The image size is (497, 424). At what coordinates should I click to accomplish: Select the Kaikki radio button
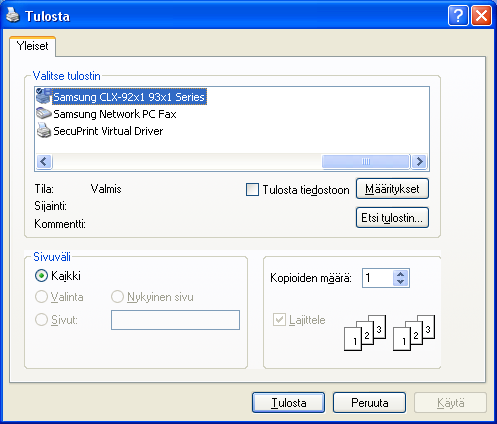tap(41, 276)
